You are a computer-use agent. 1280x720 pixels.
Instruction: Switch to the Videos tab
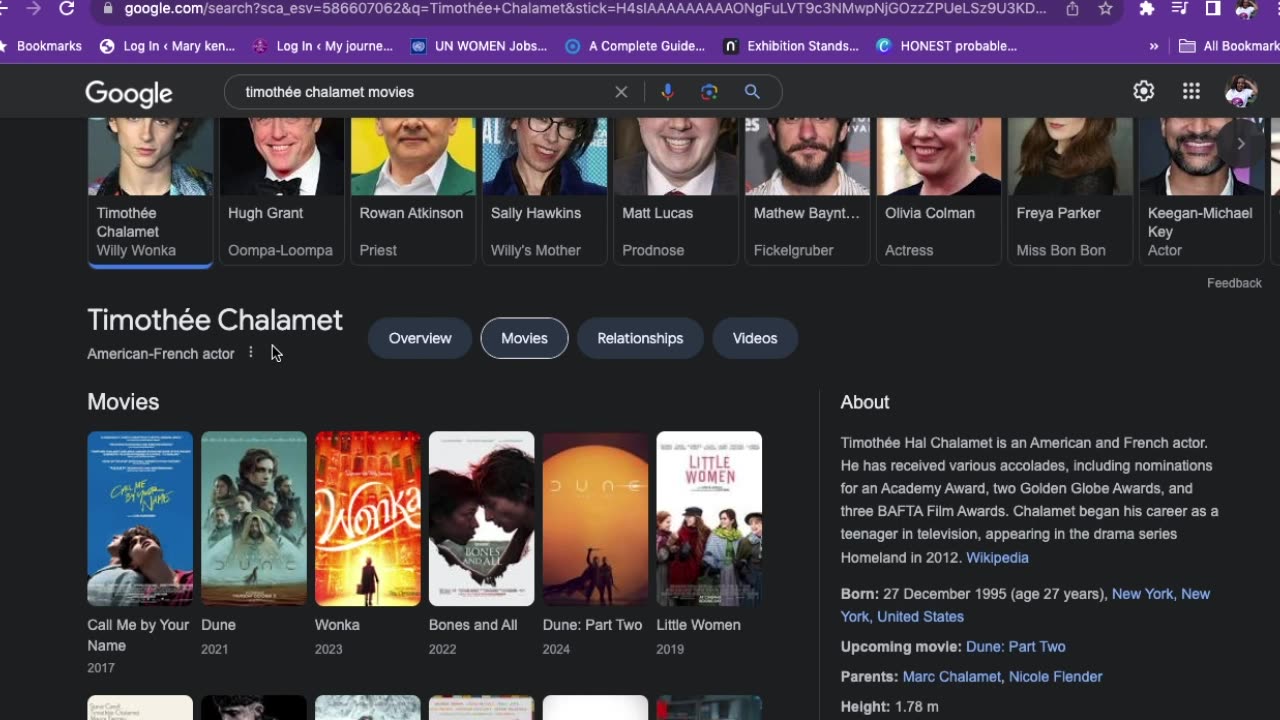[x=755, y=338]
